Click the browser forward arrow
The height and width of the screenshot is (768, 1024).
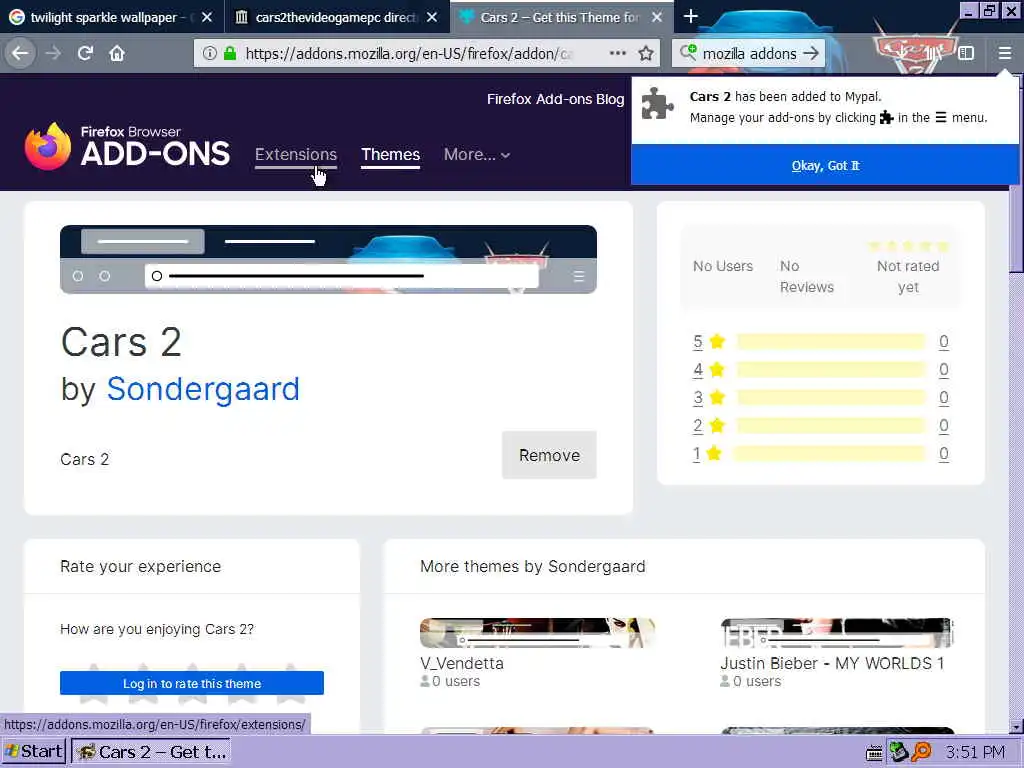(54, 54)
